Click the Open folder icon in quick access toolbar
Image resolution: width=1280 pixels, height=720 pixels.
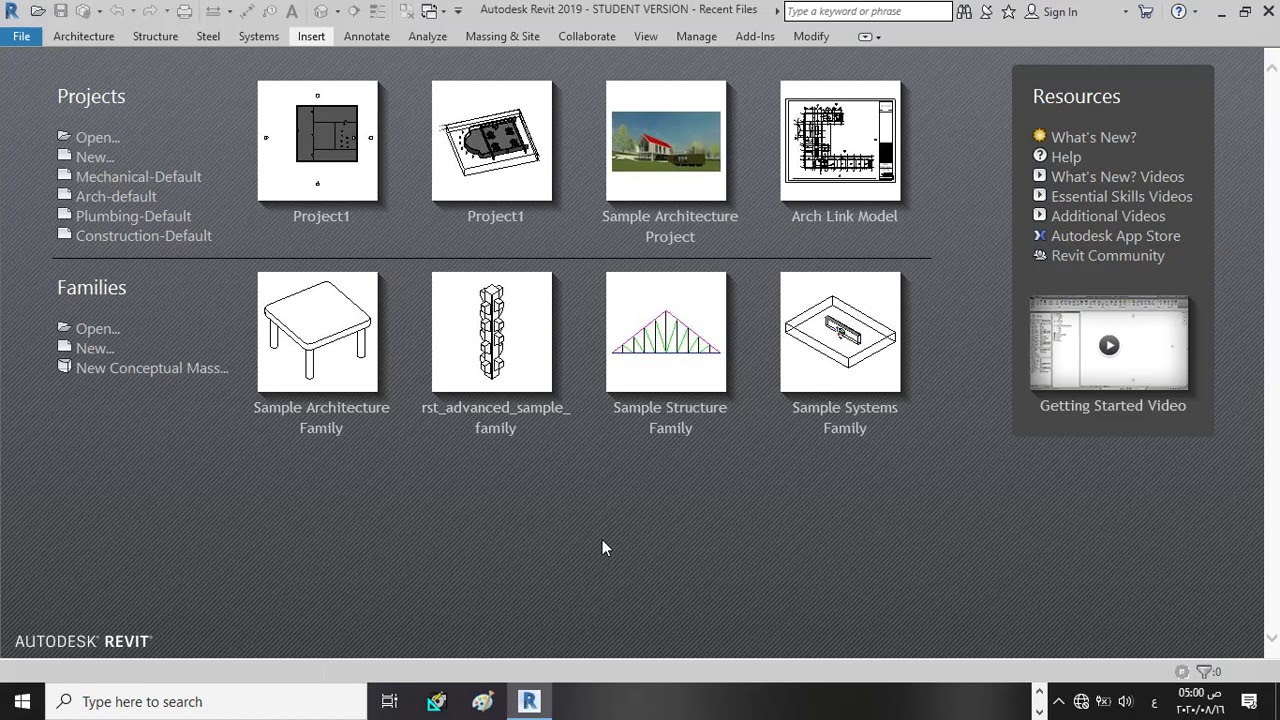click(x=38, y=11)
